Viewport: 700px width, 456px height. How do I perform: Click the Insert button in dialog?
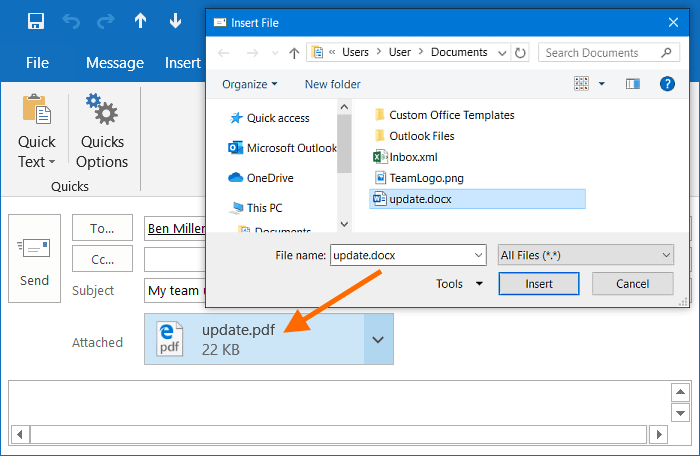point(539,284)
